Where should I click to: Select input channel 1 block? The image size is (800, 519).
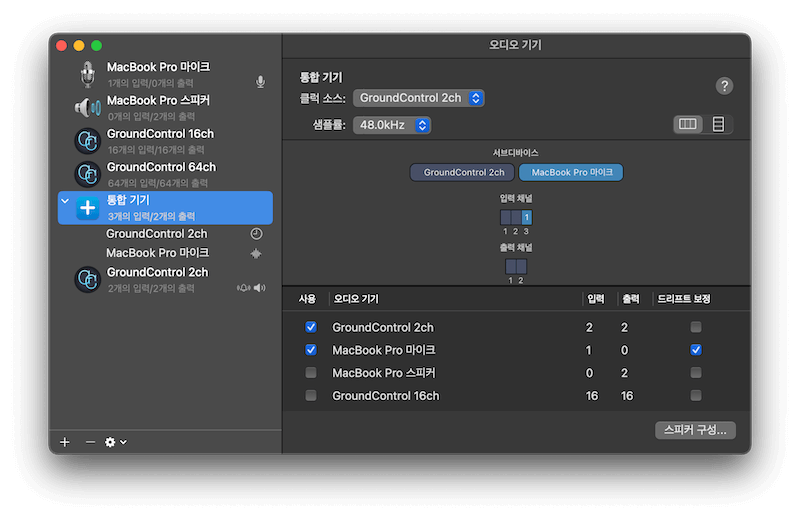(506, 217)
